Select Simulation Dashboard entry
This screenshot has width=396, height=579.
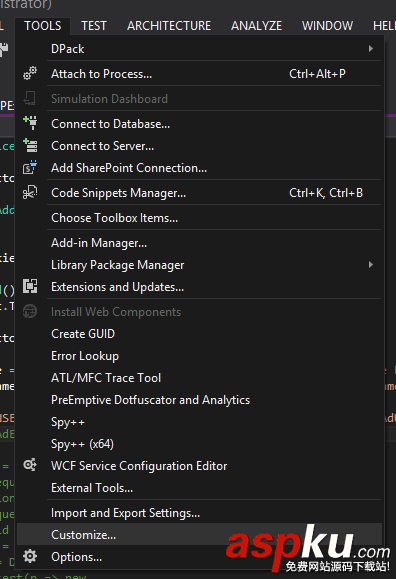pos(199,99)
